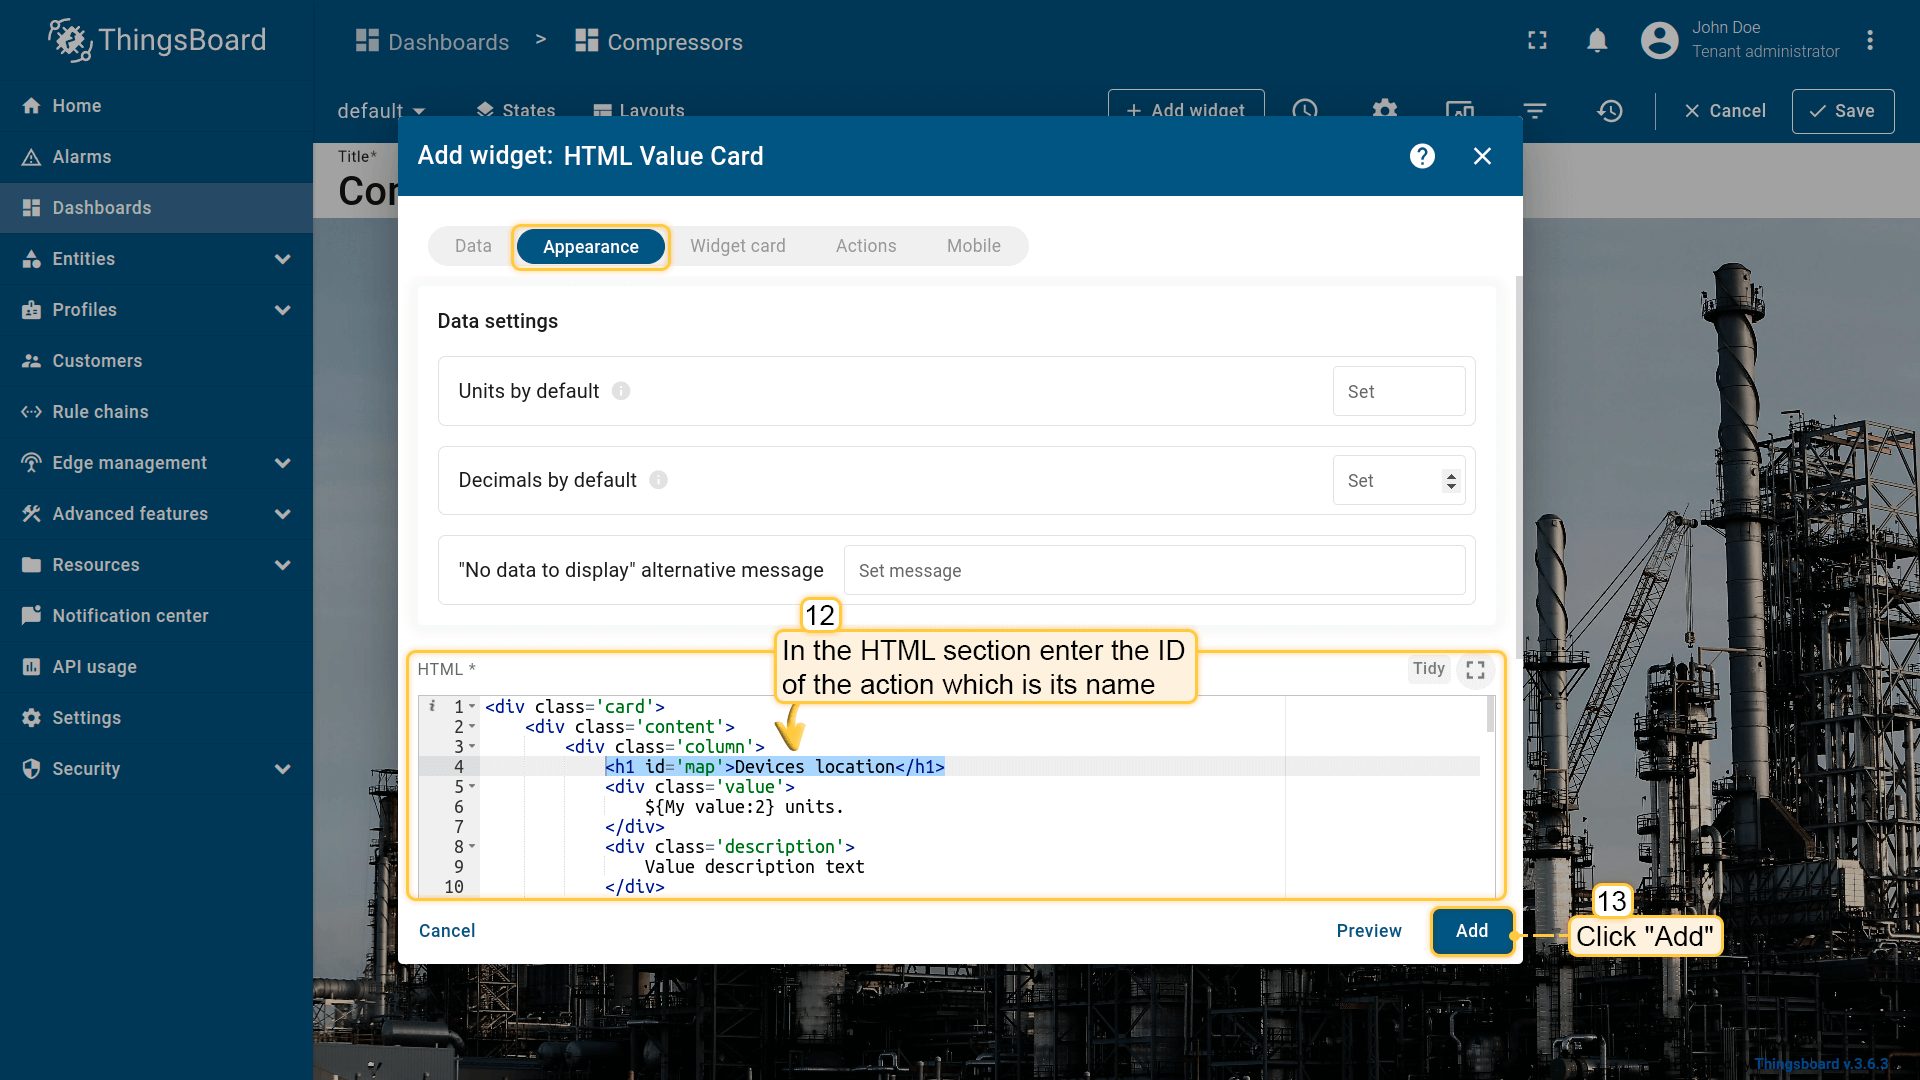Open version history clock icon
This screenshot has height=1080, width=1920.
tap(1609, 111)
